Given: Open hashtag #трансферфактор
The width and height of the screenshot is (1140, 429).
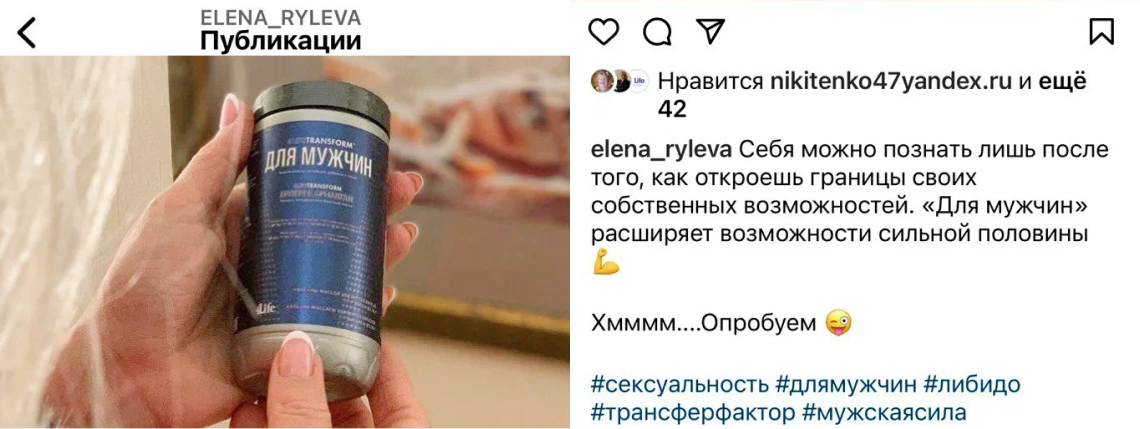Looking at the screenshot, I should pyautogui.click(x=693, y=414).
